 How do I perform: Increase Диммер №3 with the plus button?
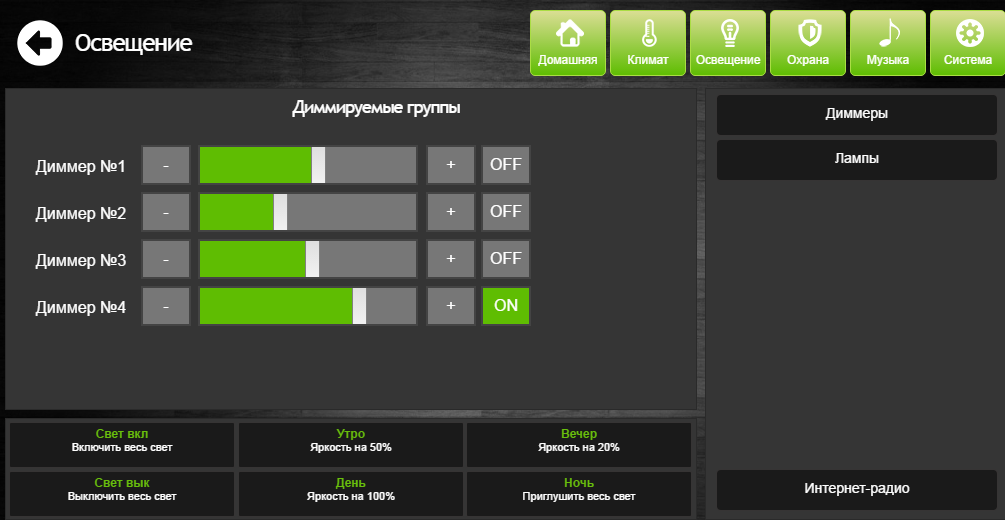451,258
